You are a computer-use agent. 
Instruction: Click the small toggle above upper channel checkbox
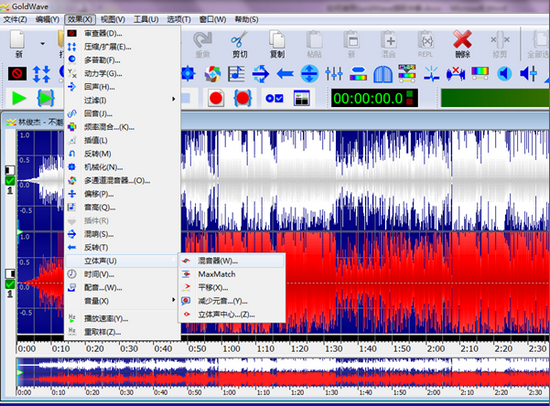coord(10,170)
